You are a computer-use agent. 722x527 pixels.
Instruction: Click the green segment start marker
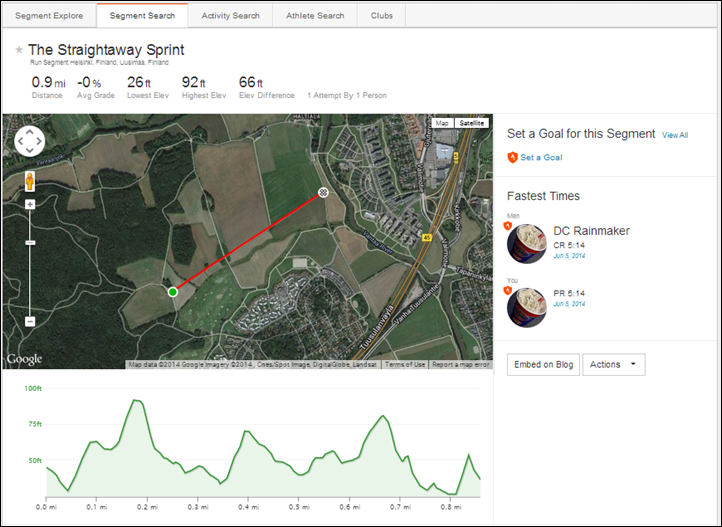(x=173, y=292)
